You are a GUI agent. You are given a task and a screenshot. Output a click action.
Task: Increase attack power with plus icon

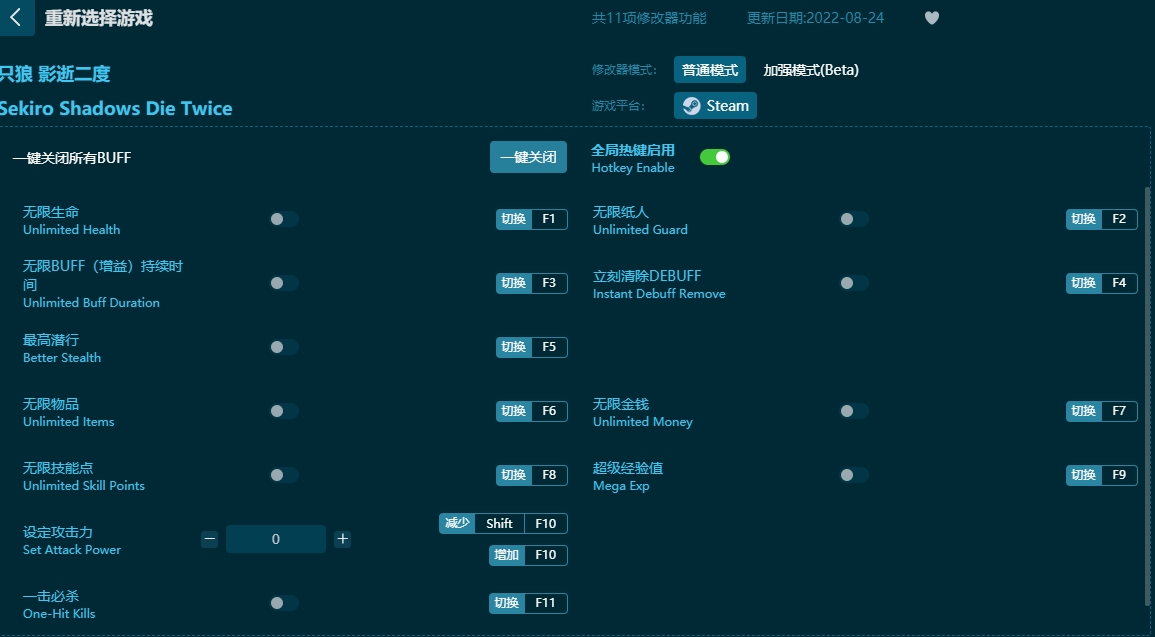pyautogui.click(x=343, y=539)
